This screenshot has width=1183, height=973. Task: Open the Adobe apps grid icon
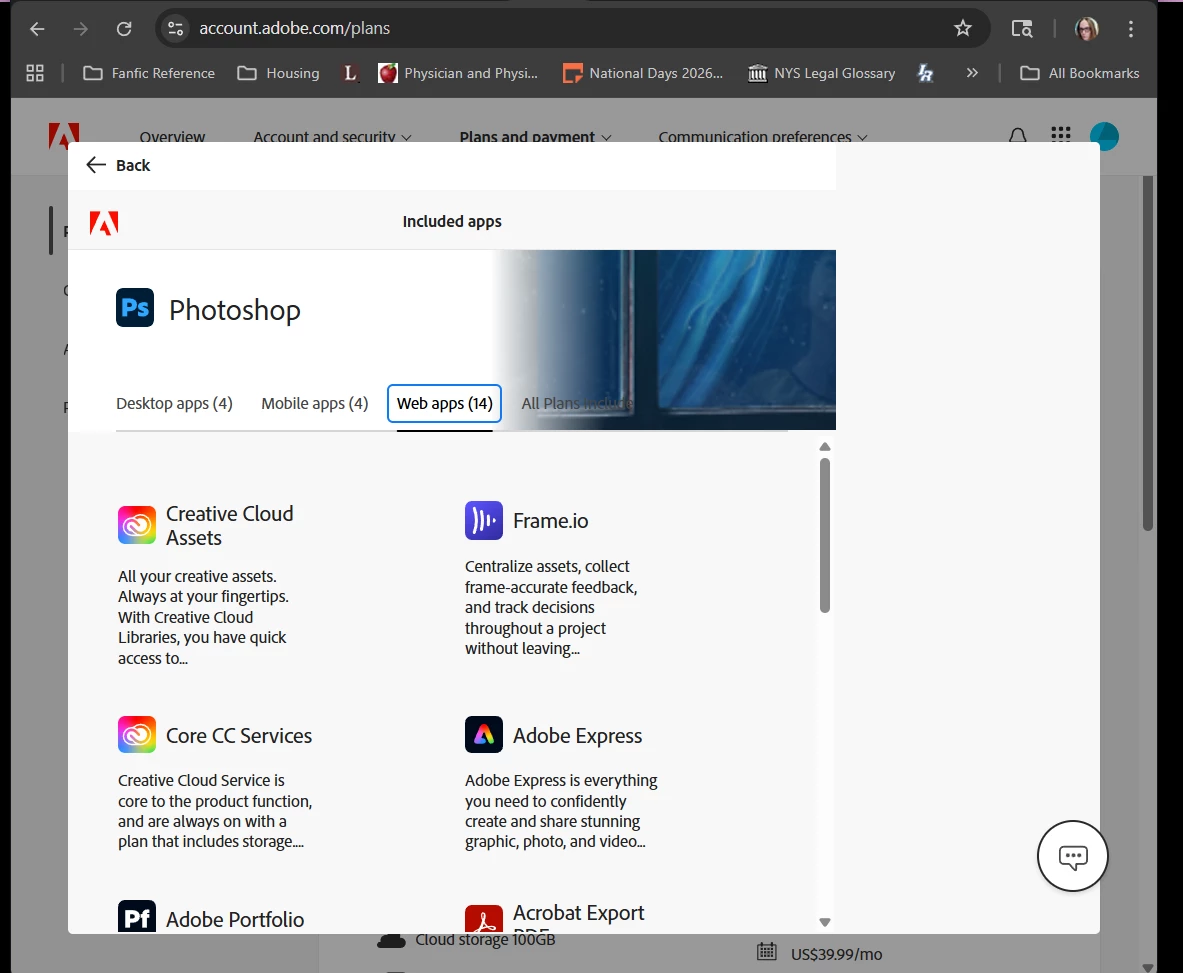click(1061, 134)
